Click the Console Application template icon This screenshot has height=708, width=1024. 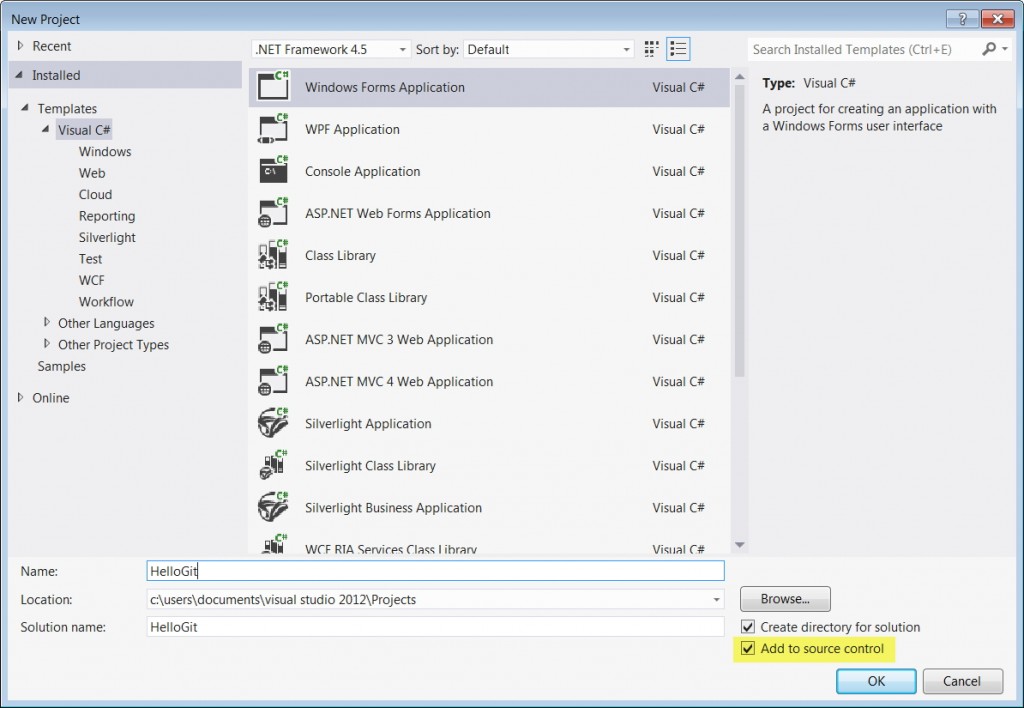point(273,170)
